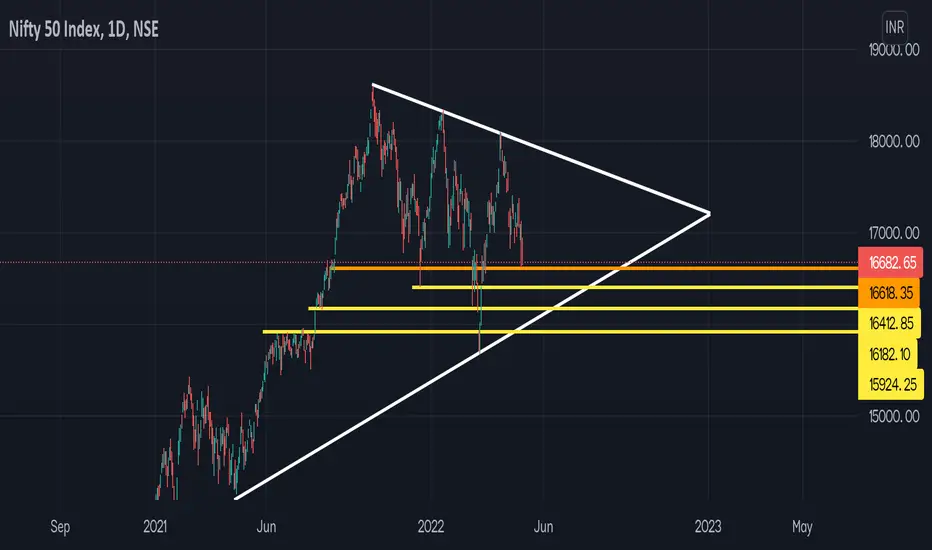Click the 2021 label on time axis
This screenshot has height=550, width=932.
click(x=155, y=526)
